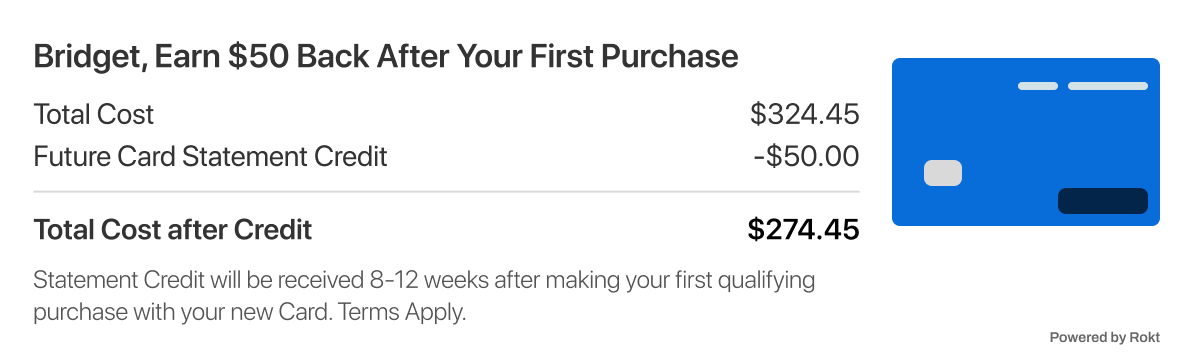Screen dimensions: 1190x362
Task: Click the Powered by Rokt label
Action: coord(1104,337)
